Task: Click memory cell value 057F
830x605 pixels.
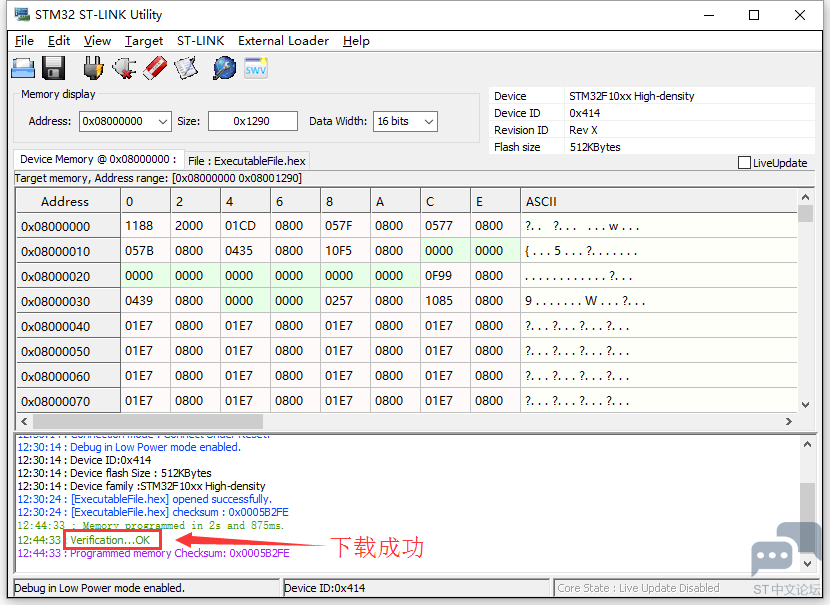Action: [346, 226]
